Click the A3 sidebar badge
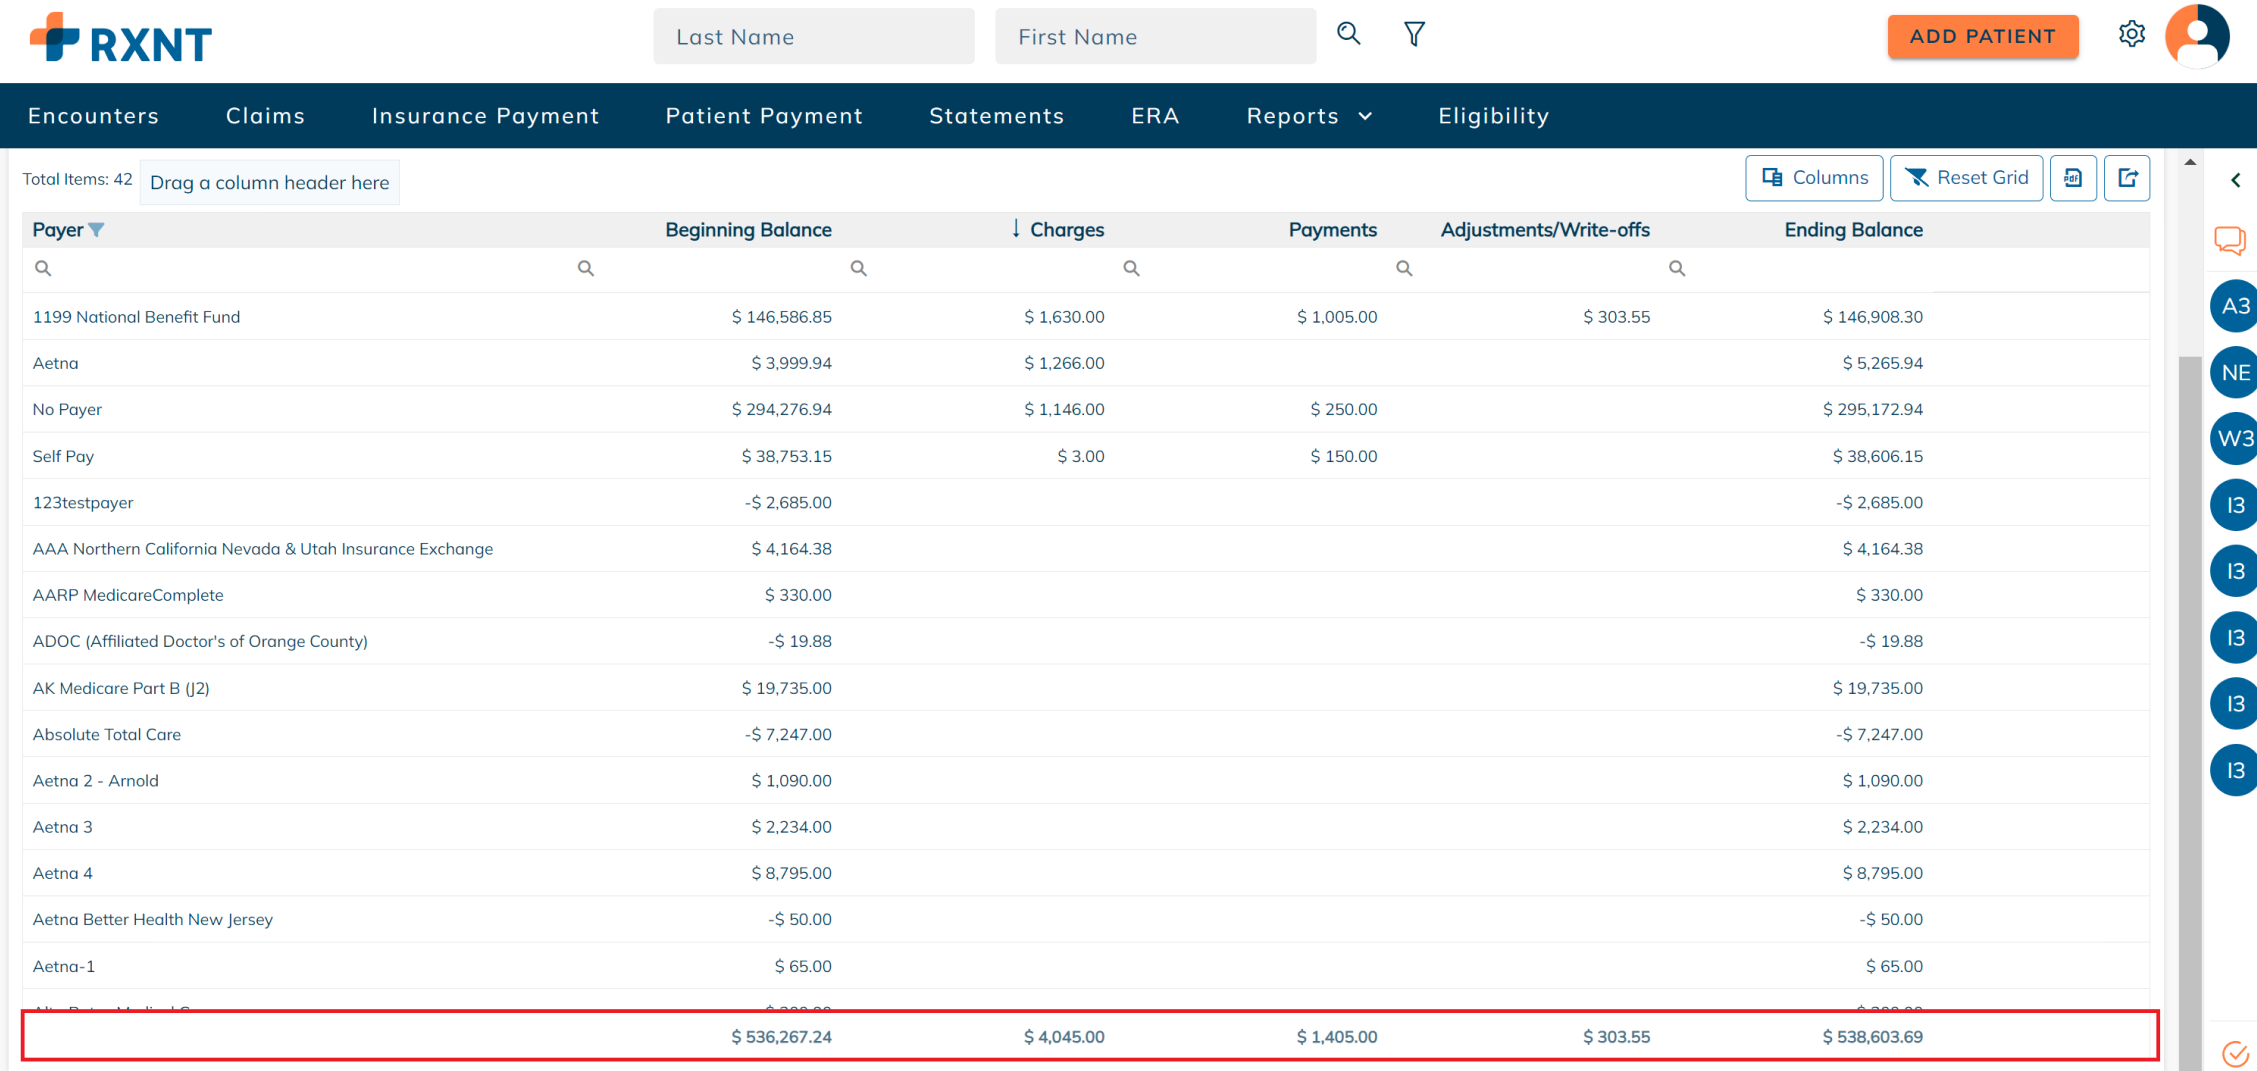2257x1071 pixels. tap(2234, 306)
